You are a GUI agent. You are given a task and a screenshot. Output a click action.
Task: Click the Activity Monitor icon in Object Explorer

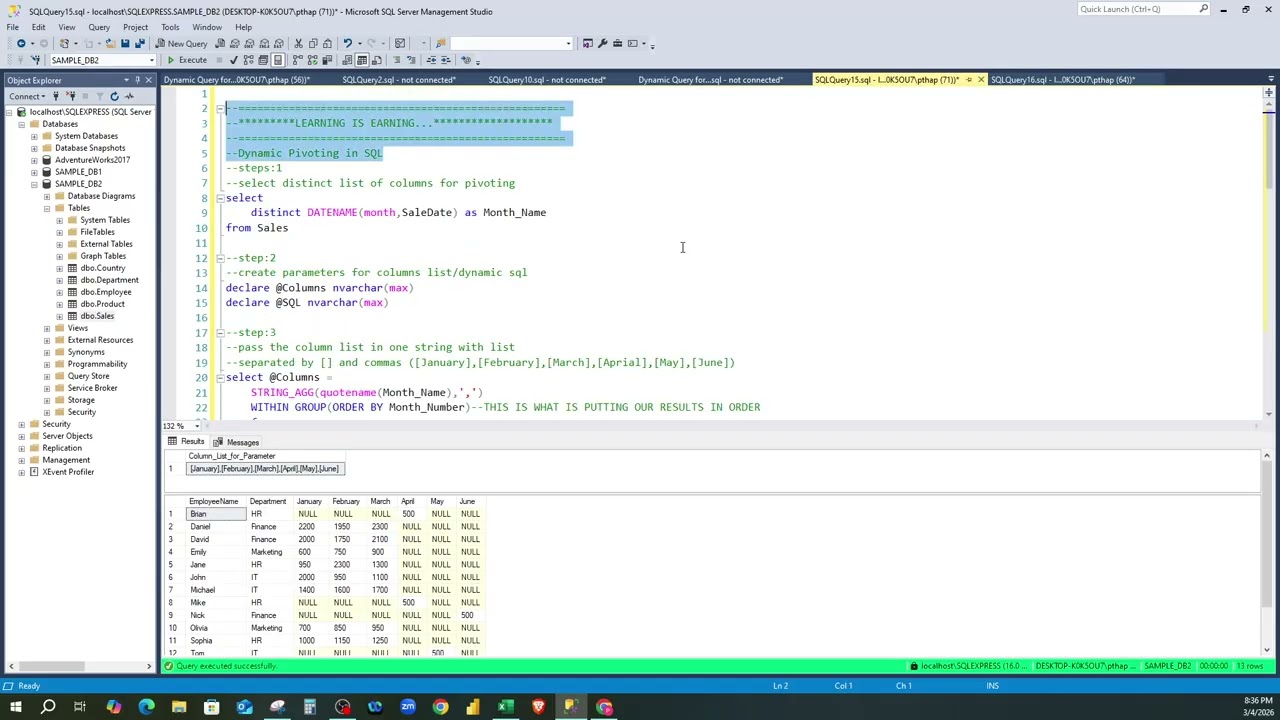129,96
